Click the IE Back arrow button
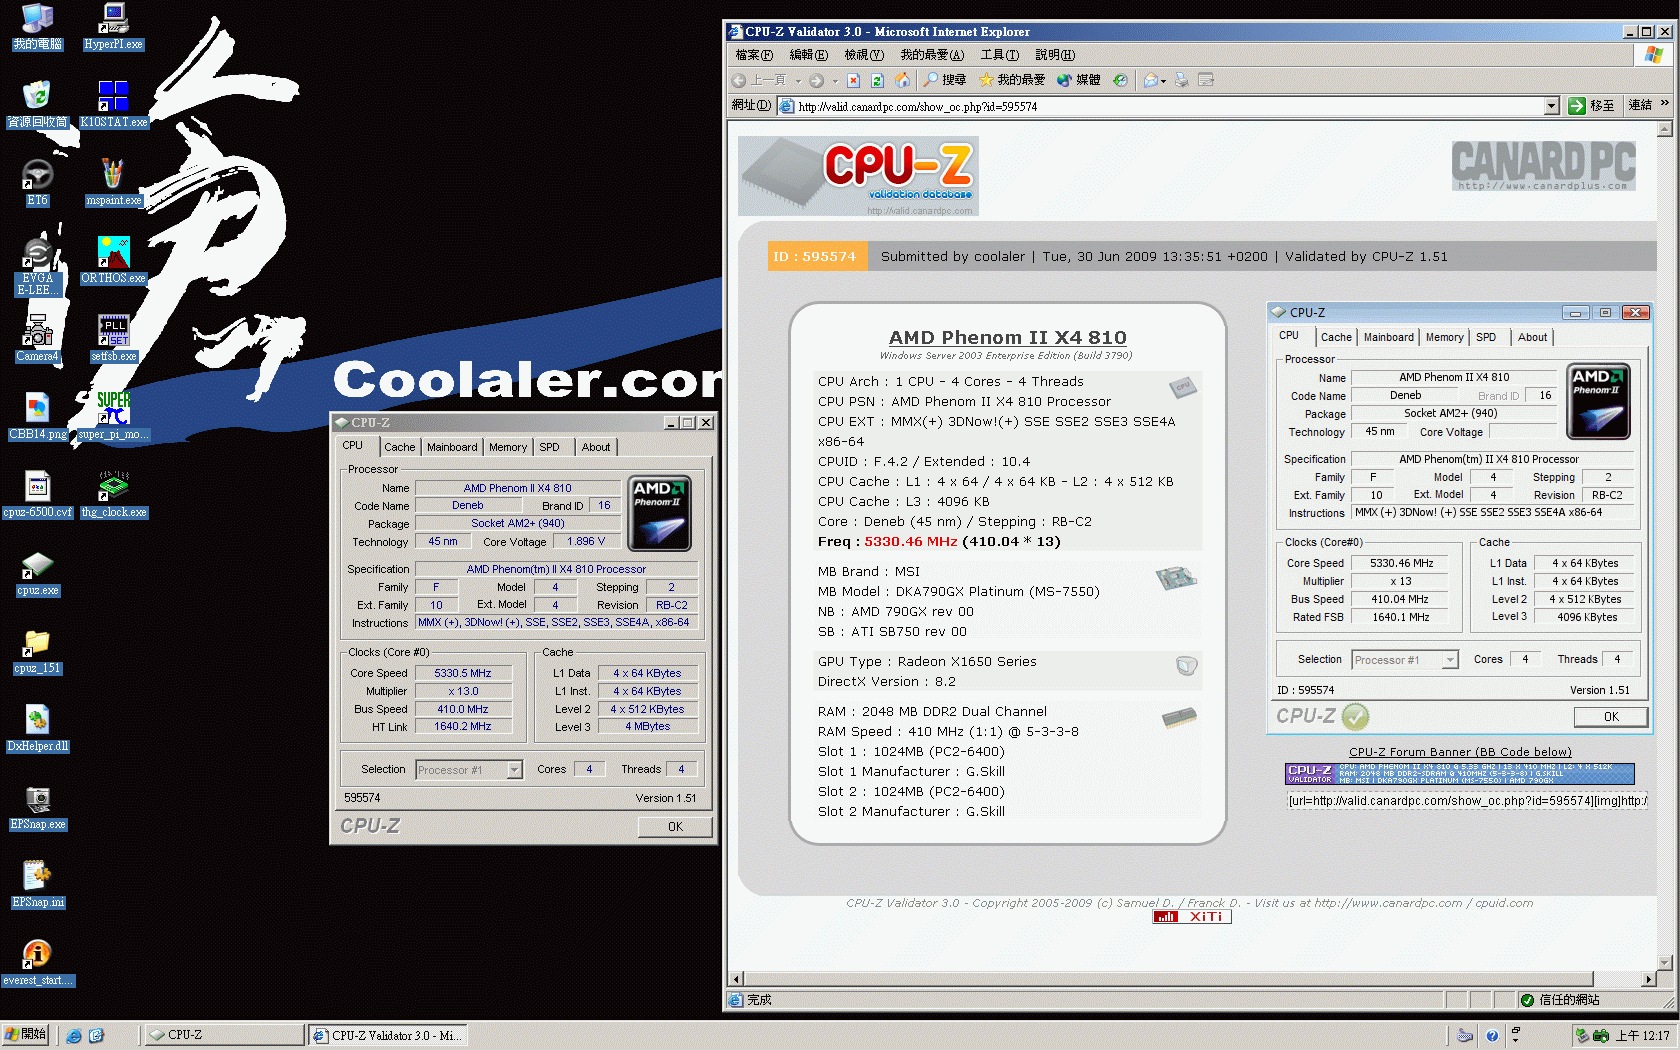 [759, 80]
